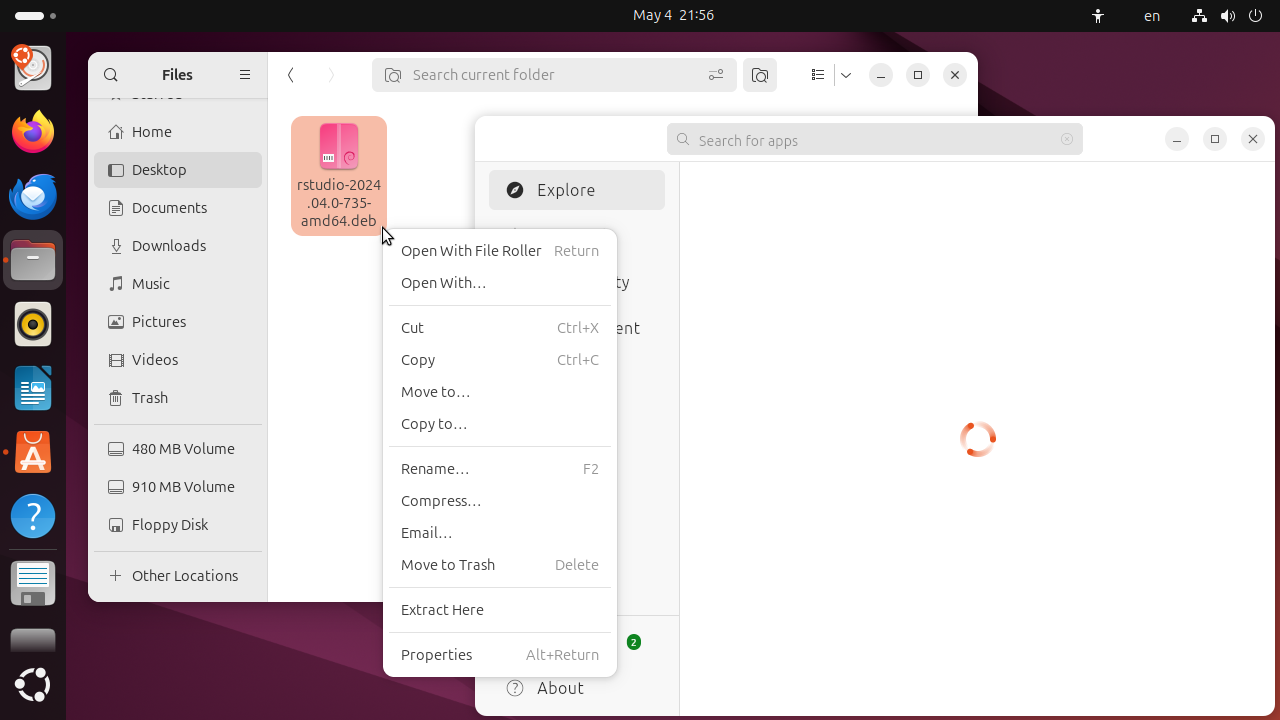Open the en keyboard layout menu
The width and height of the screenshot is (1280, 720).
click(x=1152, y=16)
